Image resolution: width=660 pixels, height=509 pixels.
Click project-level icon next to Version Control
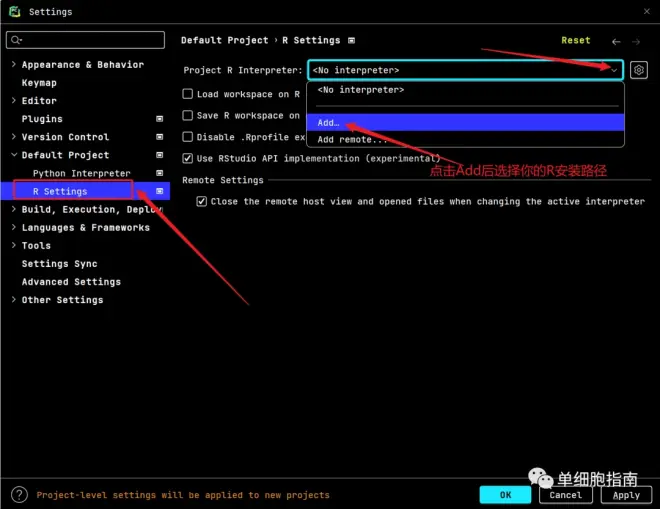[160, 137]
